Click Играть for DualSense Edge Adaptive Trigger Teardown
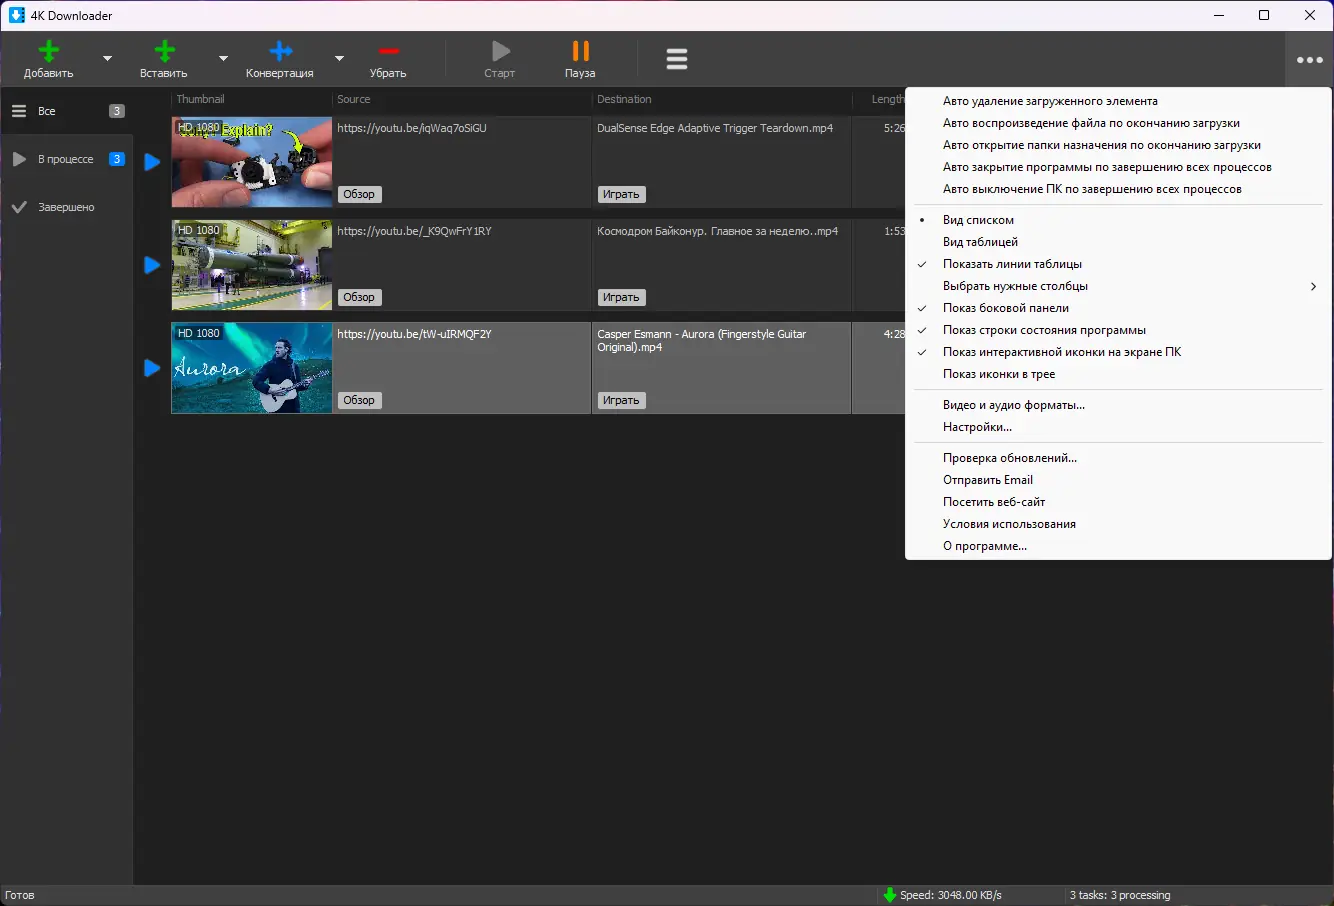This screenshot has width=1334, height=906. coord(621,194)
